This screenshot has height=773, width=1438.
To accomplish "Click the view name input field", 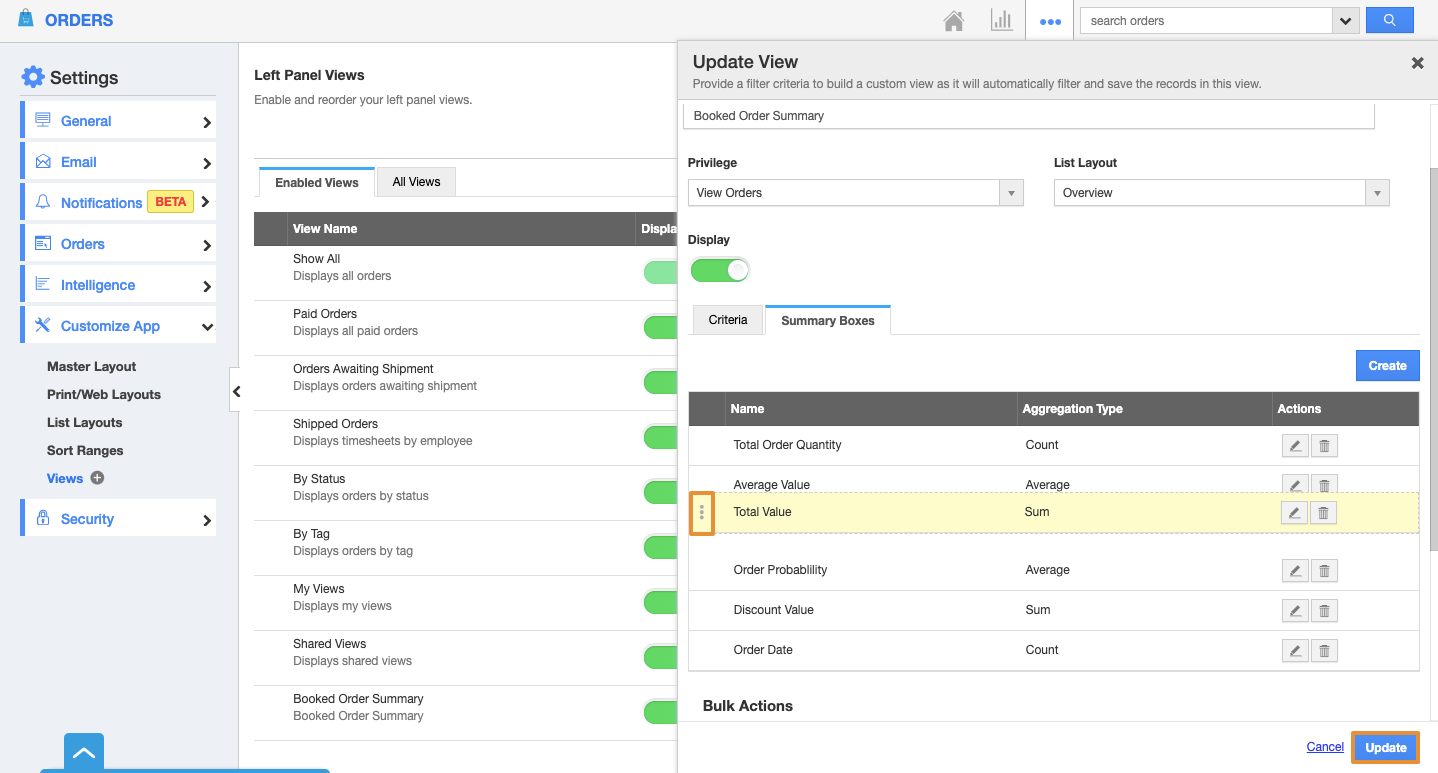I will point(1029,116).
